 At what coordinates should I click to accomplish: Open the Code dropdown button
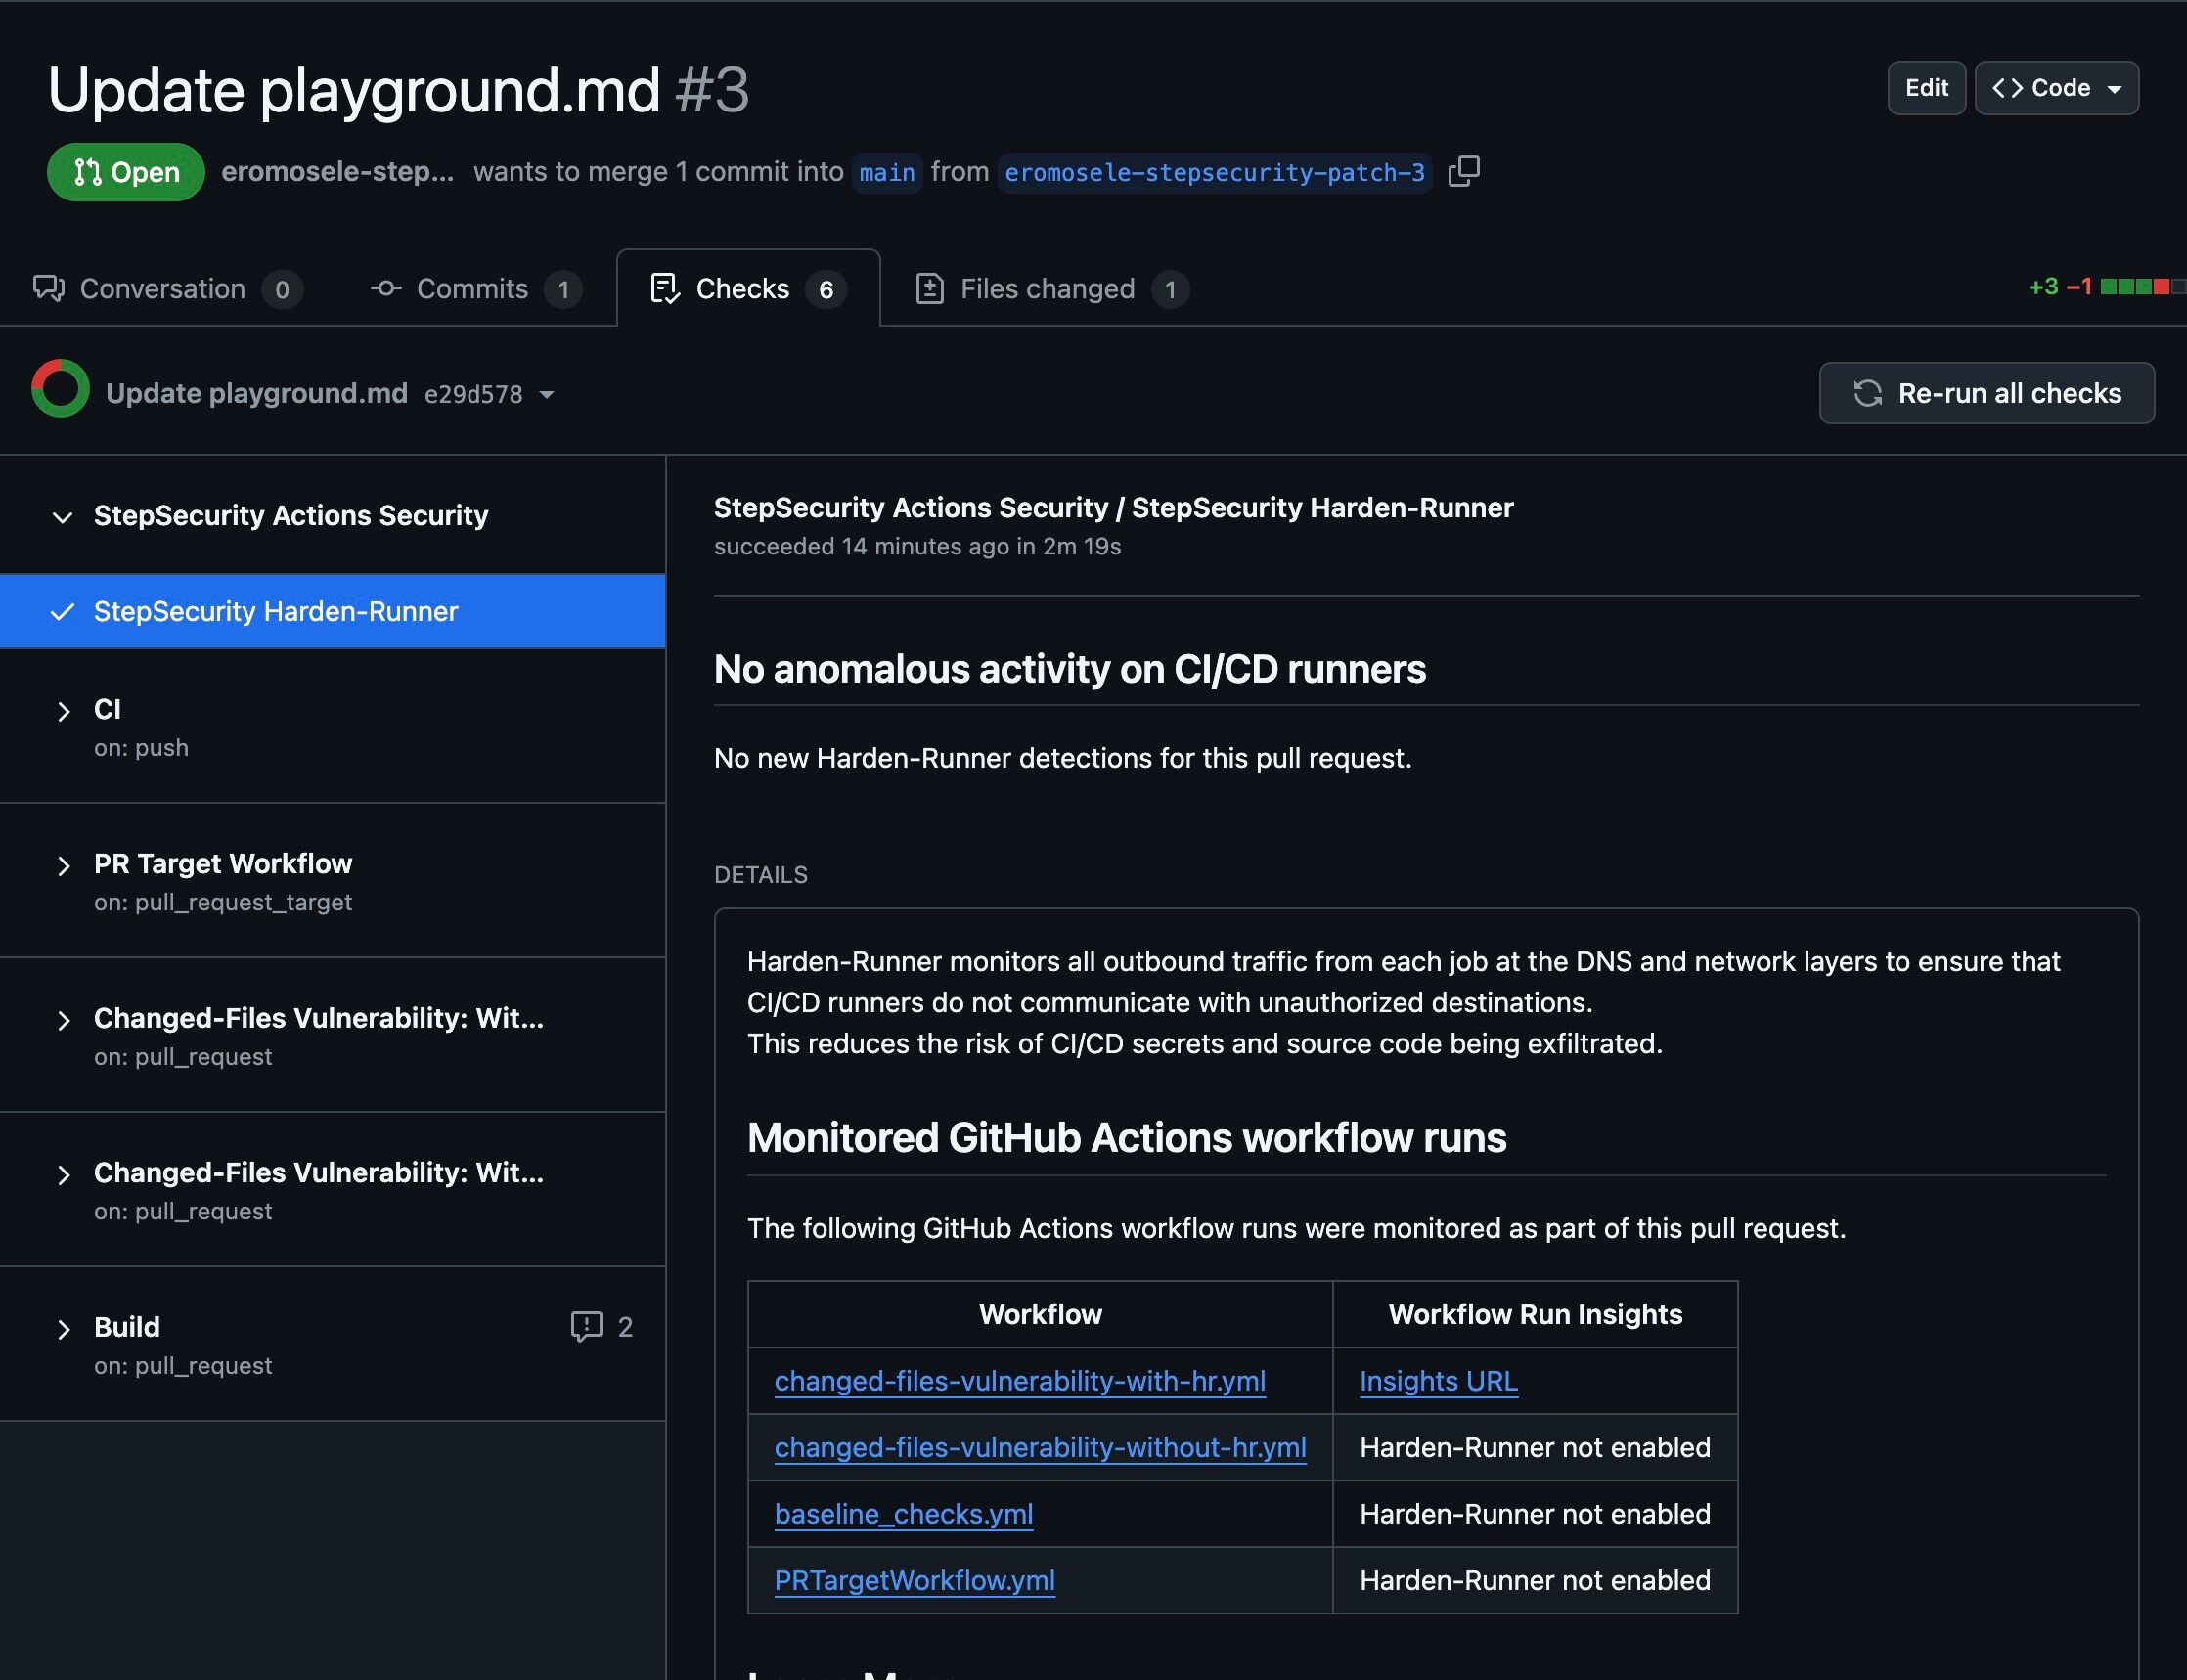pos(2057,88)
